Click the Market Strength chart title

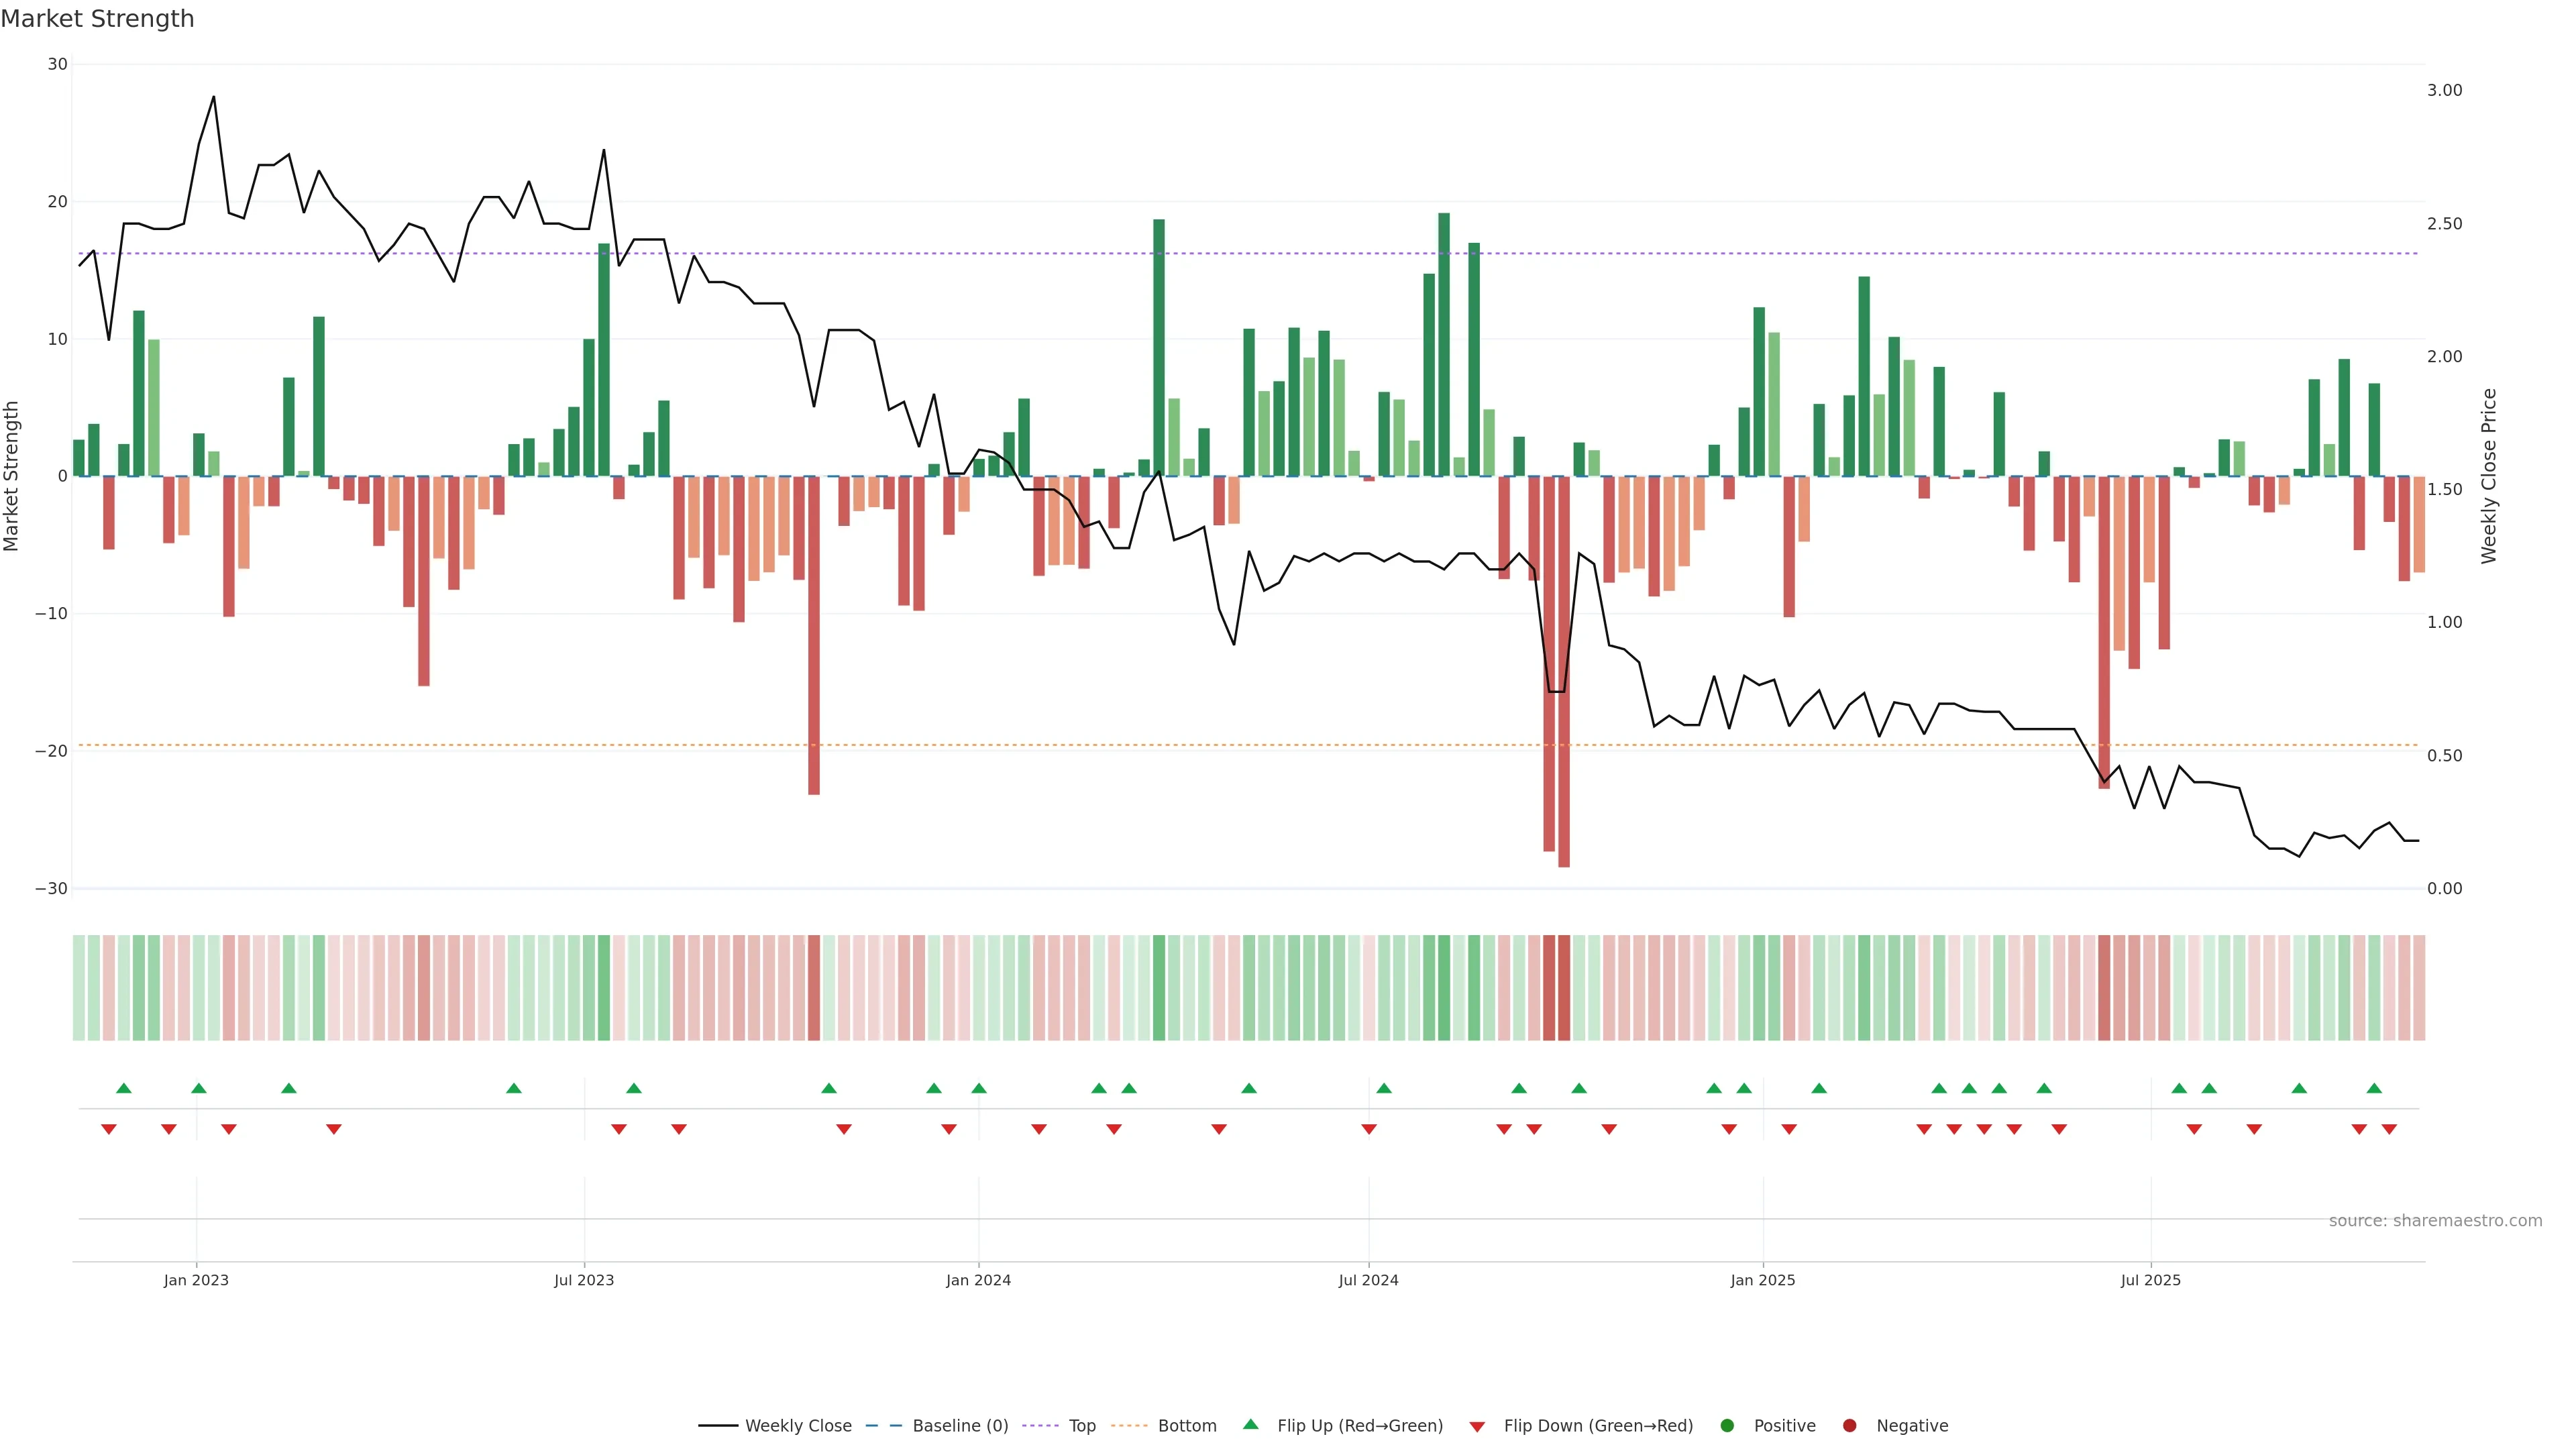tap(97, 19)
